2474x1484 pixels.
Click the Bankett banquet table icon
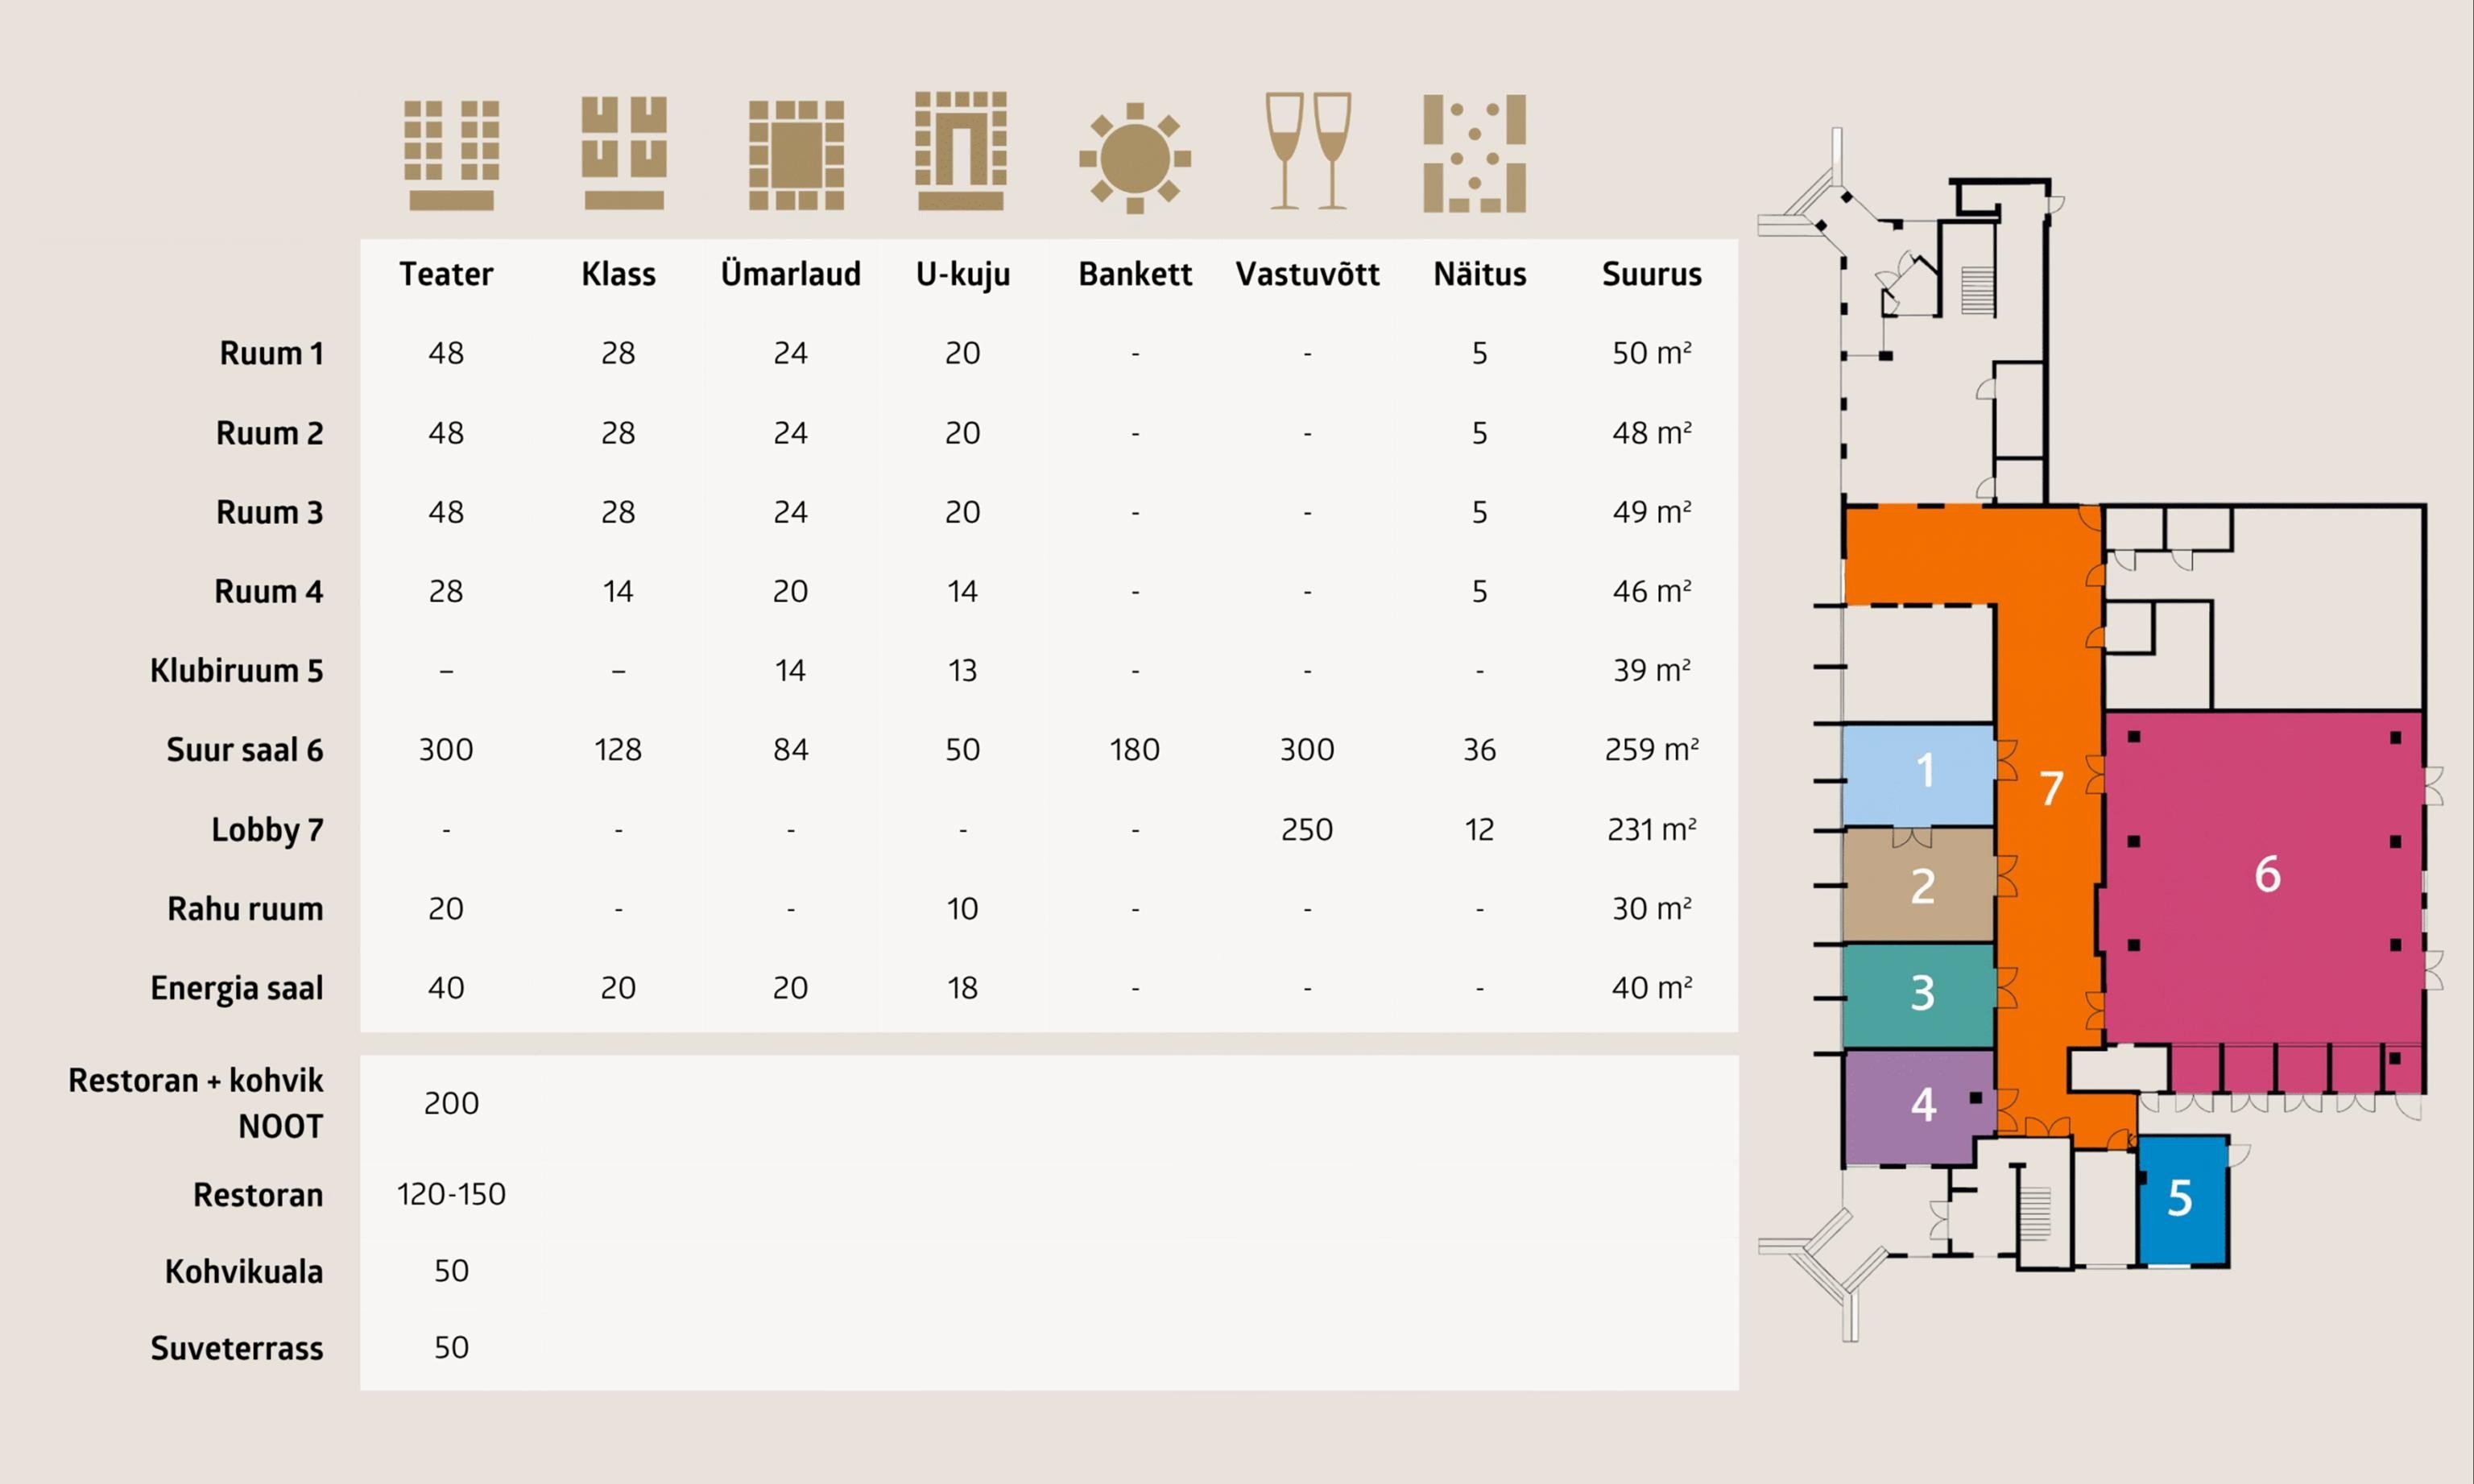(x=1135, y=158)
